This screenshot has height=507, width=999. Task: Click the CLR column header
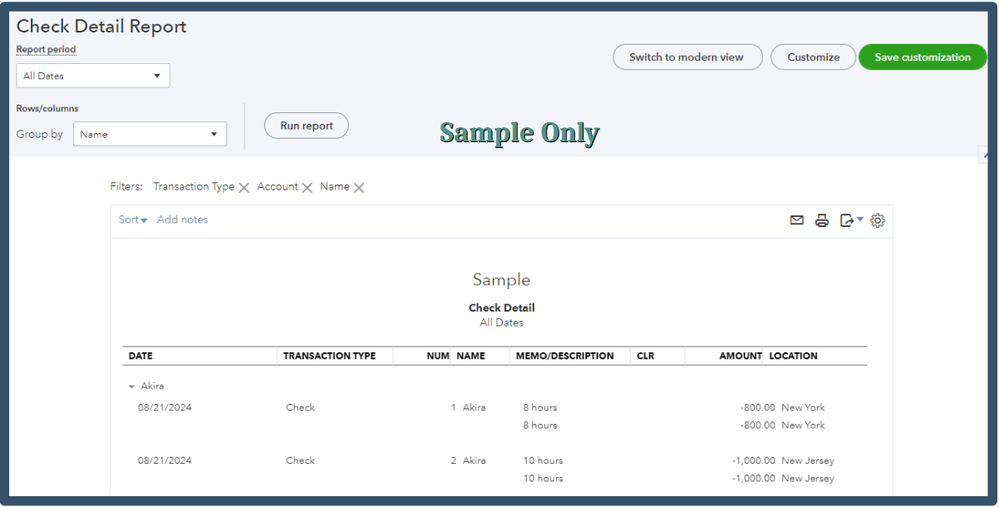645,356
